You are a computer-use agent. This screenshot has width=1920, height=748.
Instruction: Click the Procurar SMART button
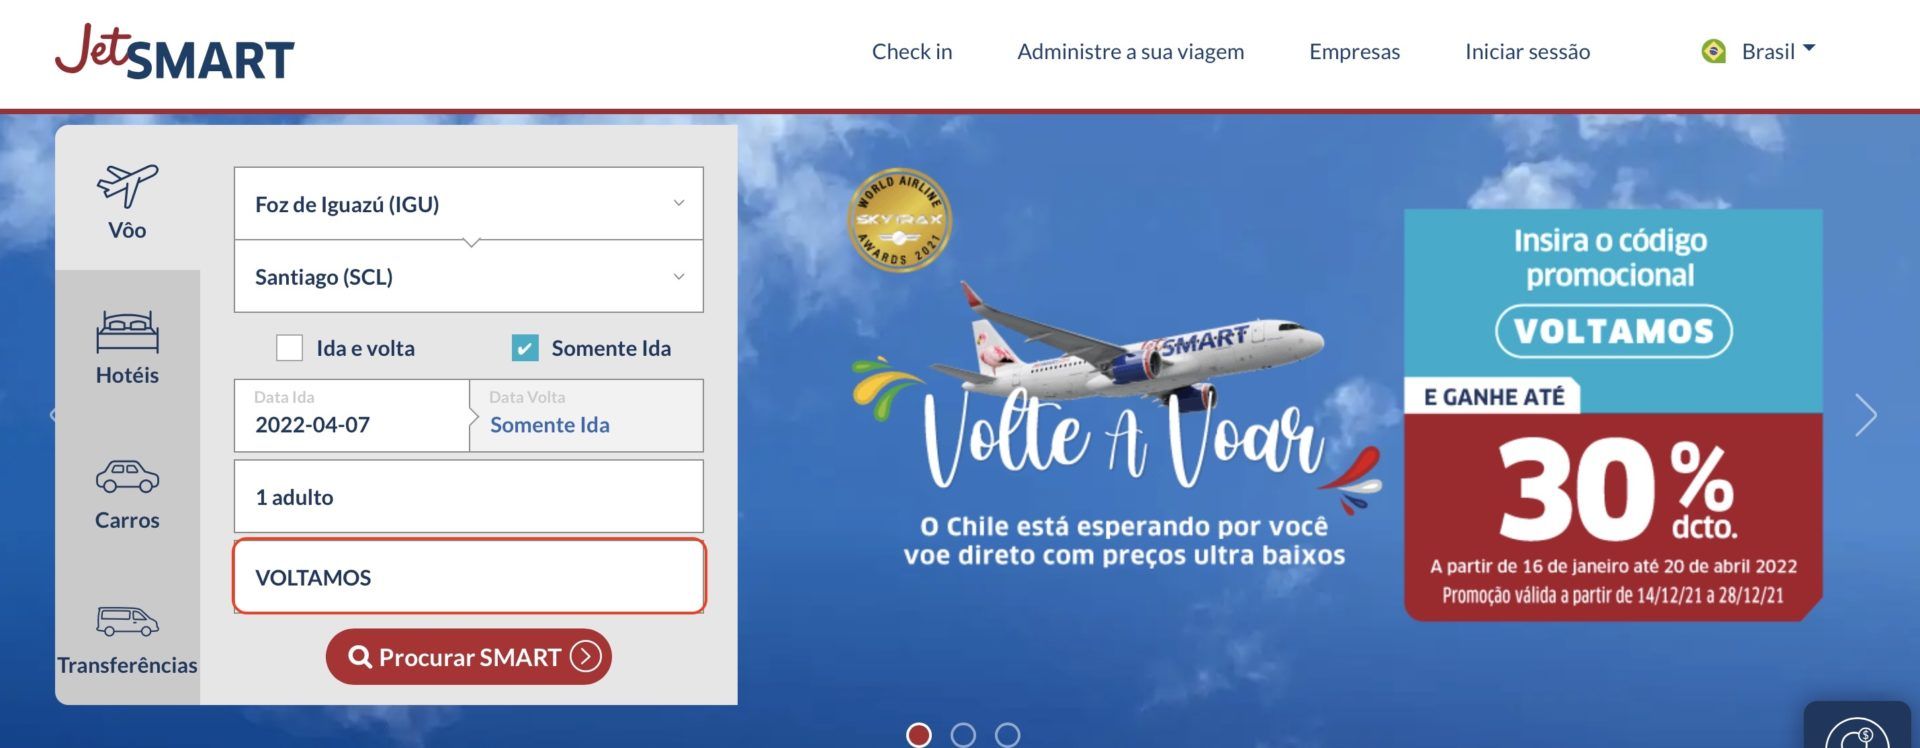(468, 657)
